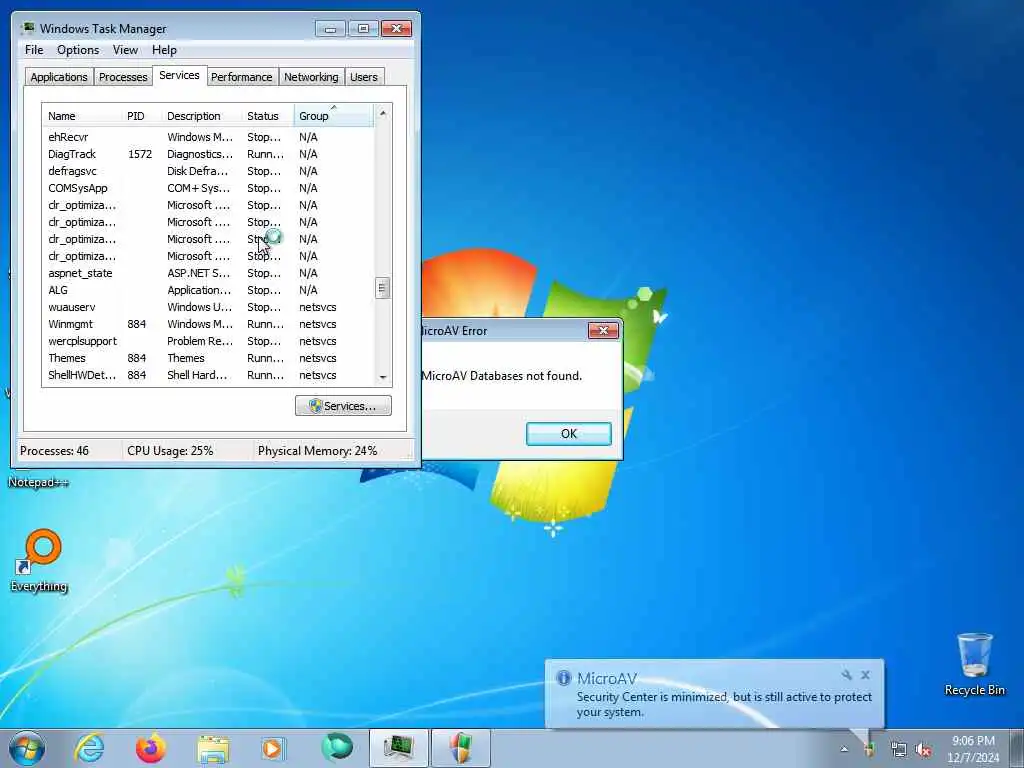Screen dimensions: 1024x768
Task: Click Show Desktop button at taskbar end
Action: [1017, 749]
